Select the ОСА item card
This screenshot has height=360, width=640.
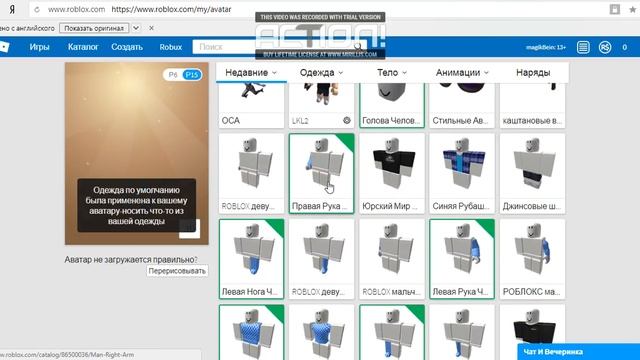(251, 105)
